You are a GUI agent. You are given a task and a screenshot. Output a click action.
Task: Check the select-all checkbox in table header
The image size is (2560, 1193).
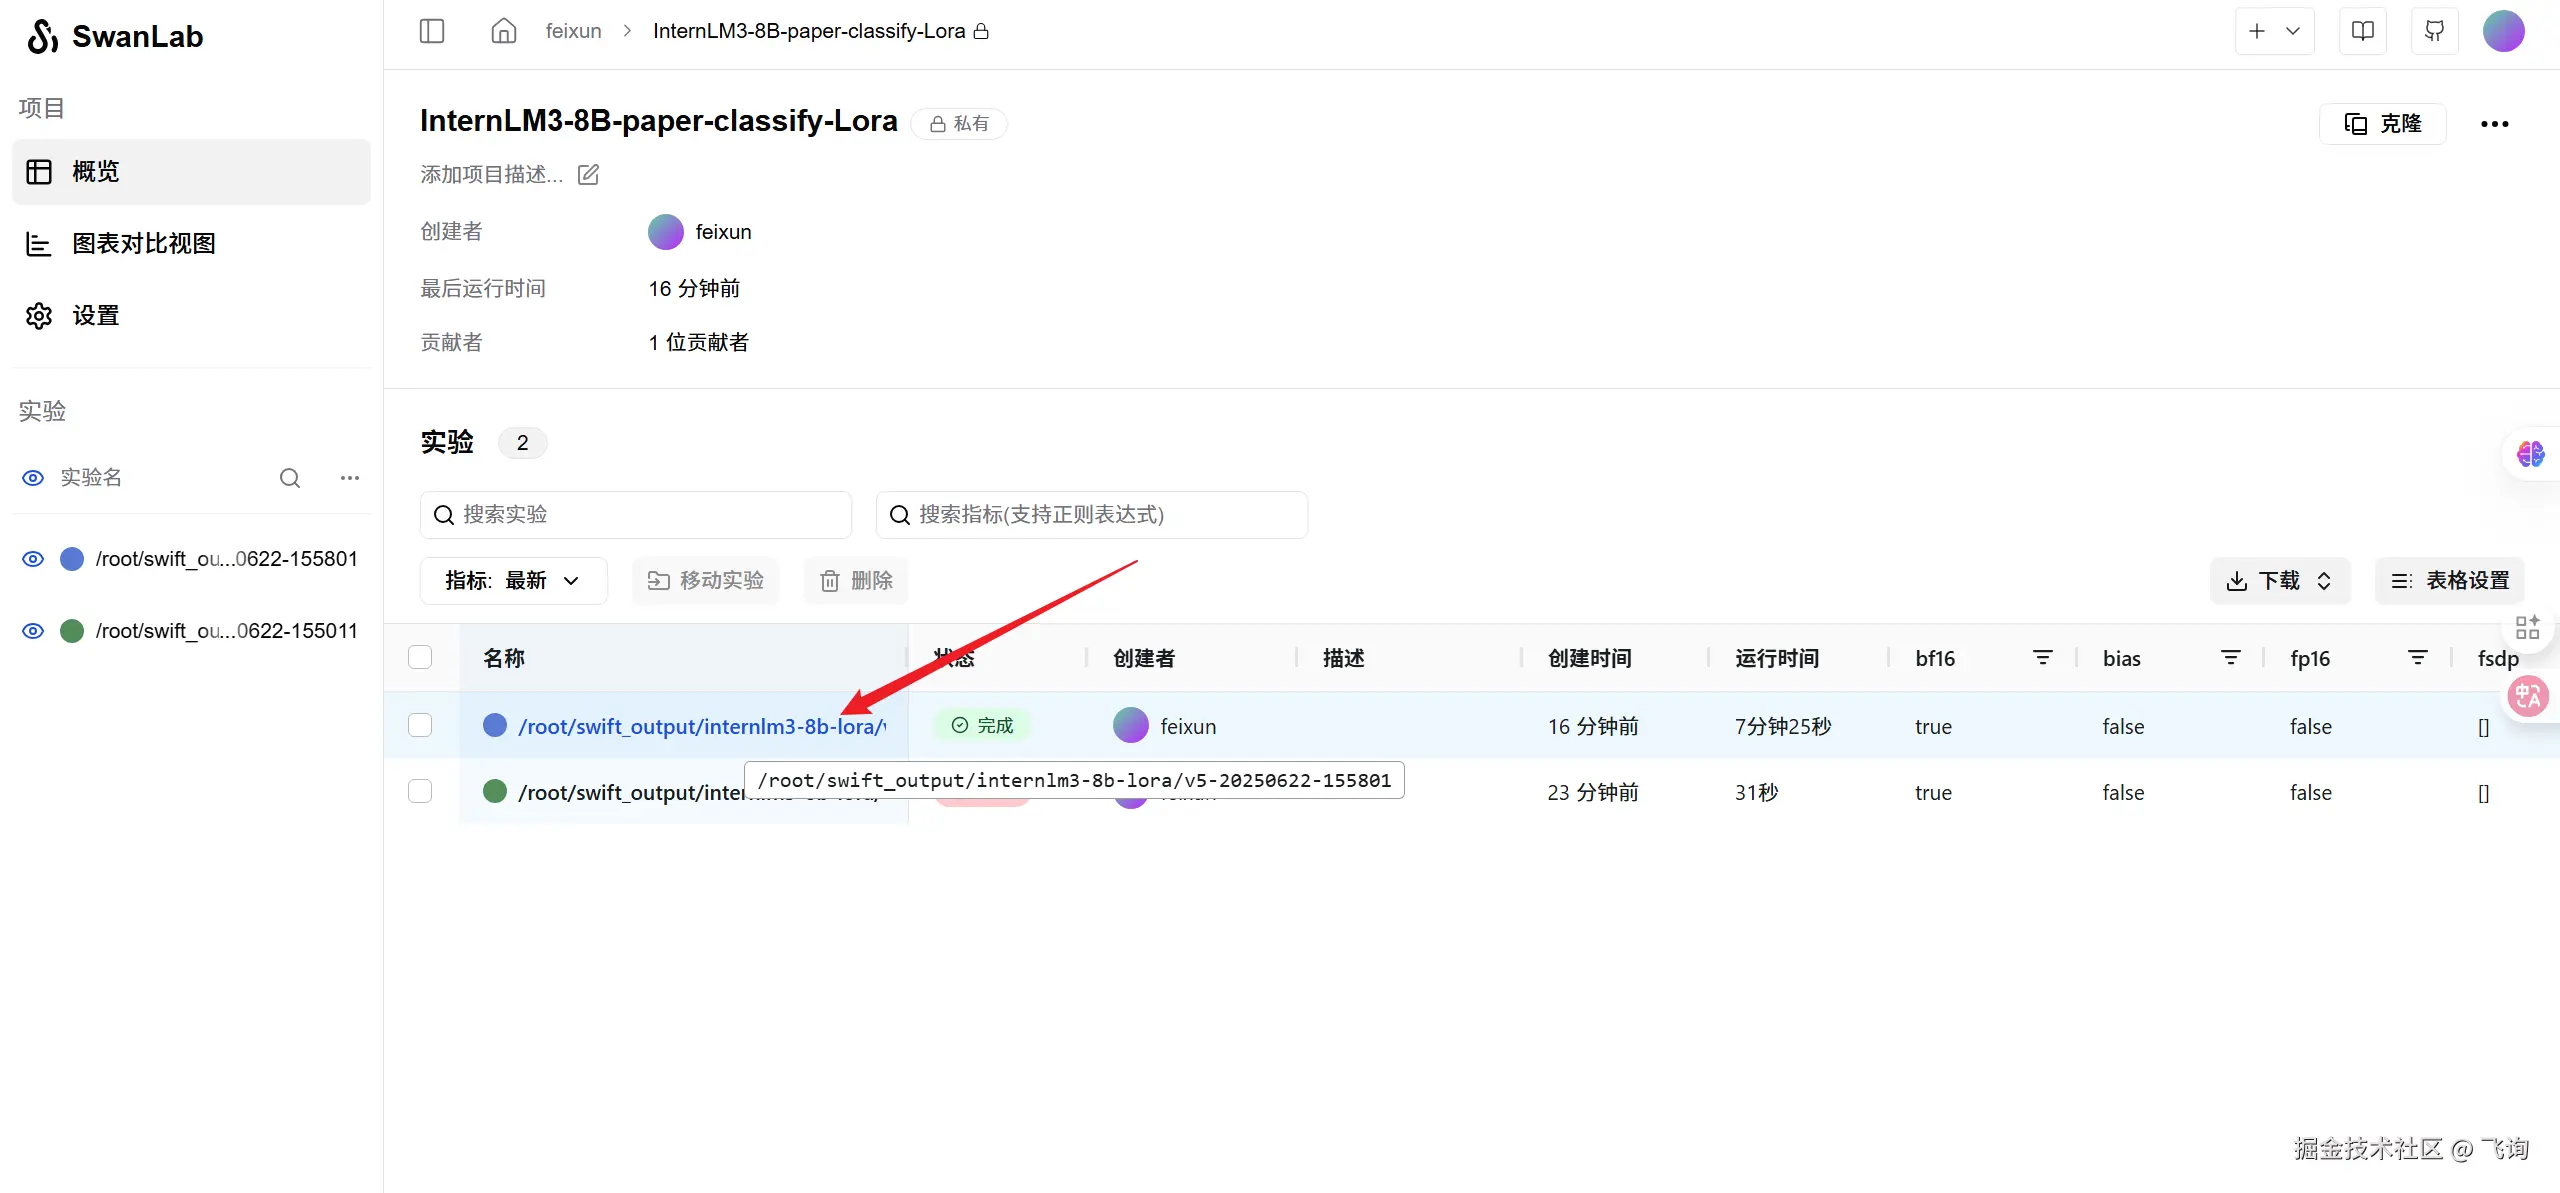pyautogui.click(x=420, y=658)
